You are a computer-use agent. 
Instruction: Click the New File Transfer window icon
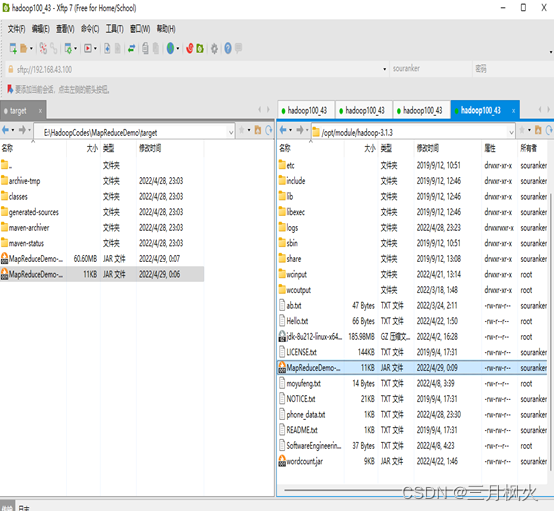[x=68, y=48]
